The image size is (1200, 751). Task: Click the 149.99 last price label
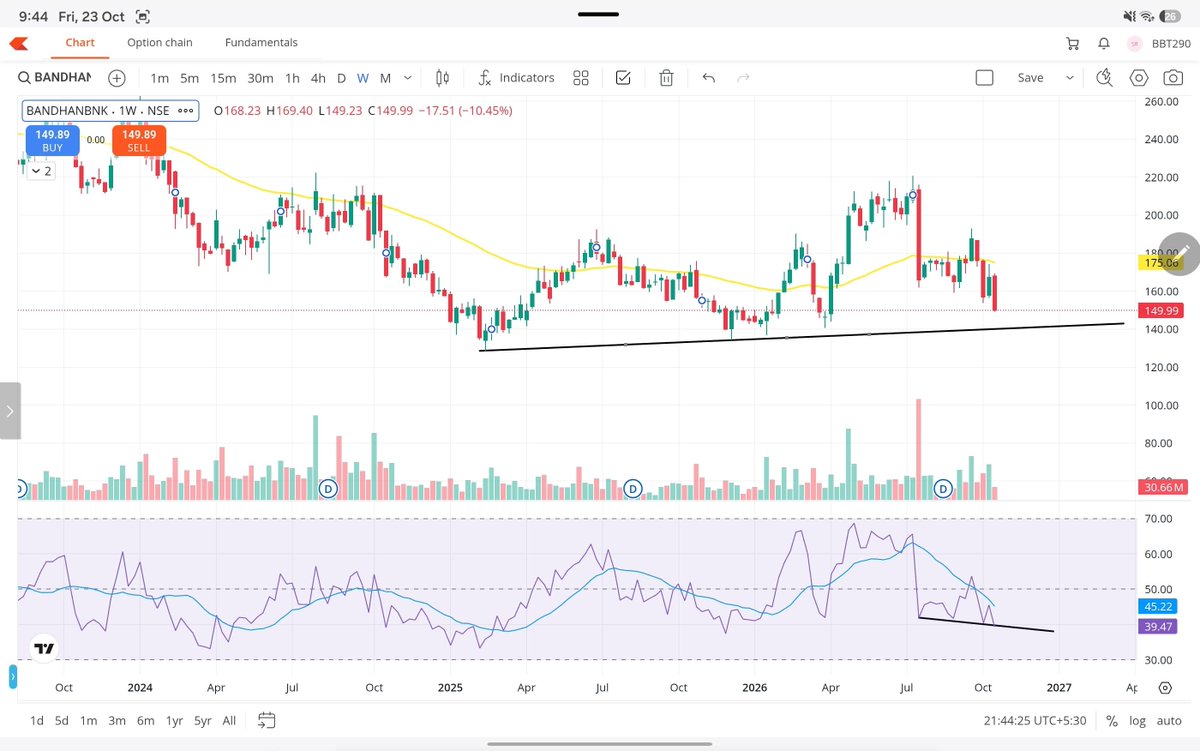point(1161,311)
